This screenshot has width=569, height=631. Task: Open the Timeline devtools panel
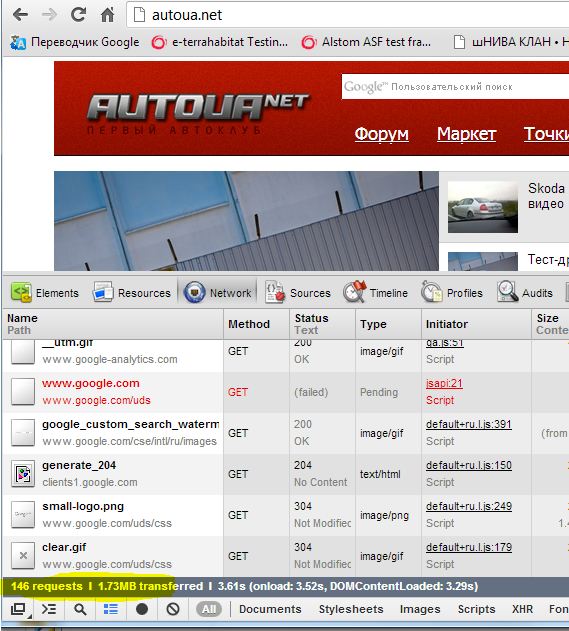click(375, 293)
